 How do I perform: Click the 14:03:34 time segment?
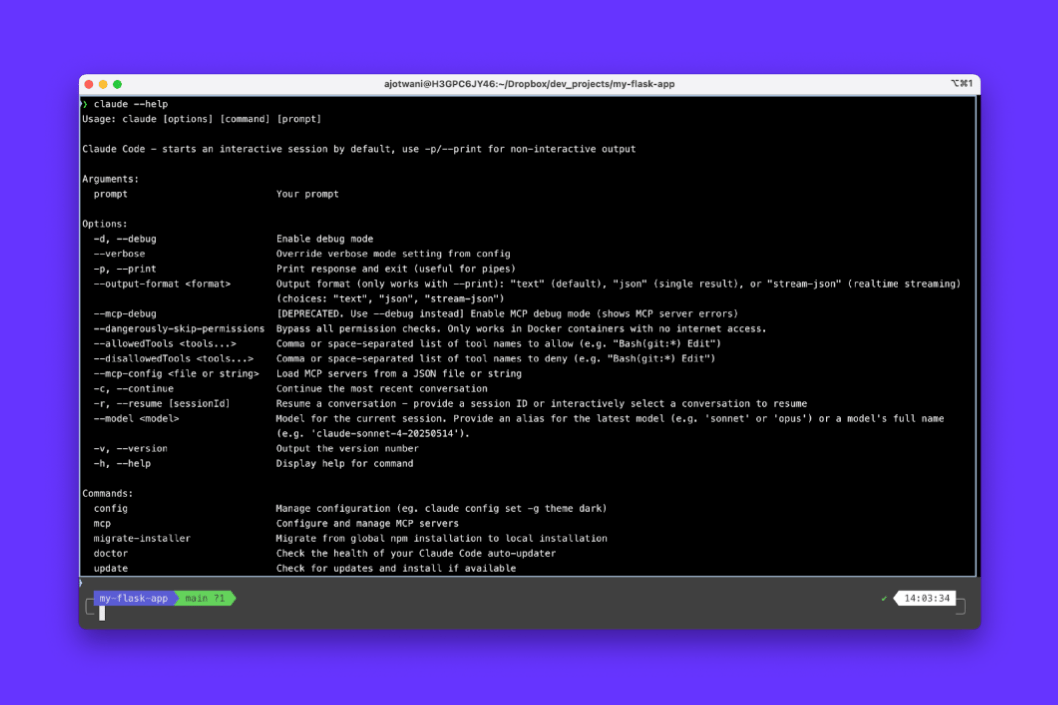point(926,598)
